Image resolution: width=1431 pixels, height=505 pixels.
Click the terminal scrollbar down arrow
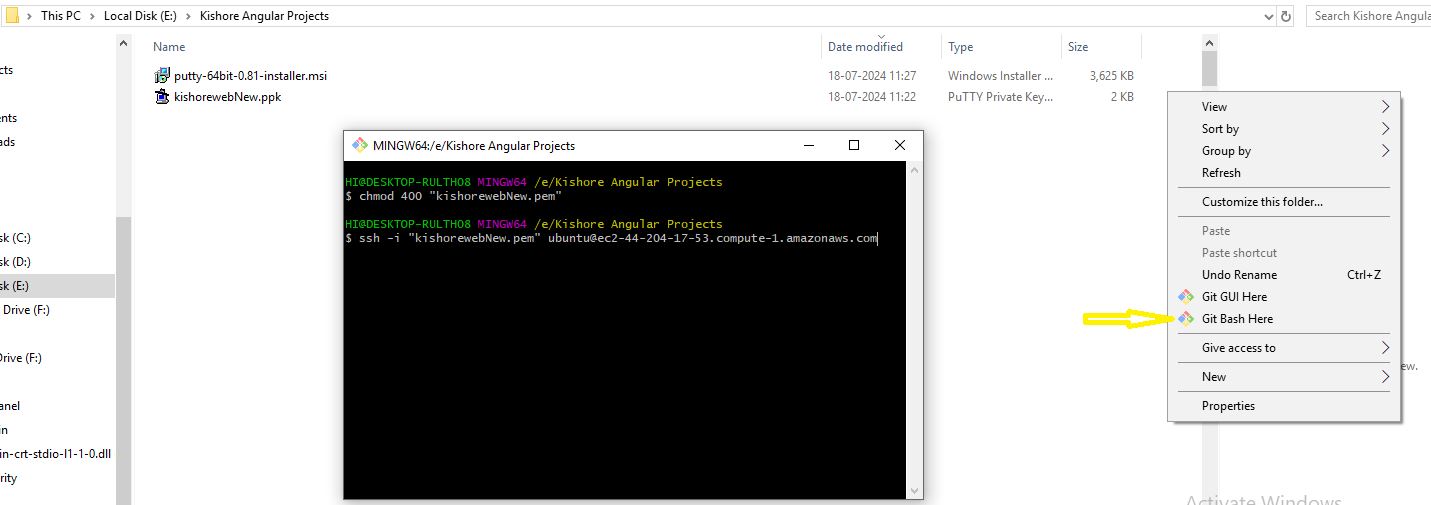click(914, 490)
